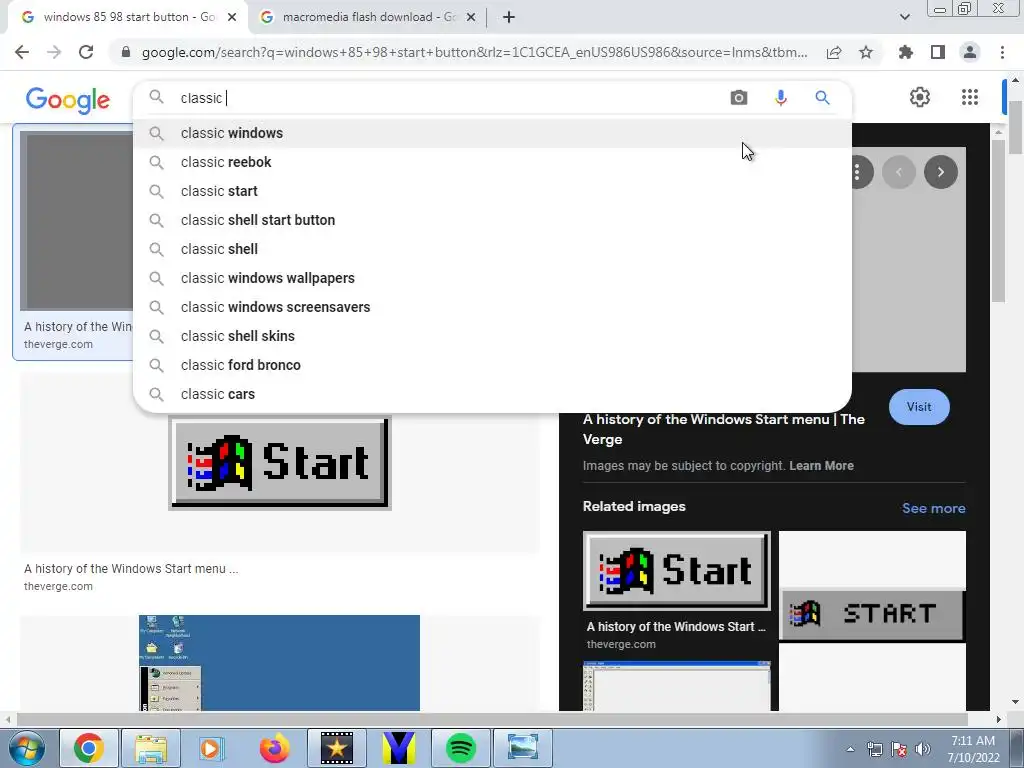
Task: Select suggestion classic start
Action: pyautogui.click(x=492, y=191)
